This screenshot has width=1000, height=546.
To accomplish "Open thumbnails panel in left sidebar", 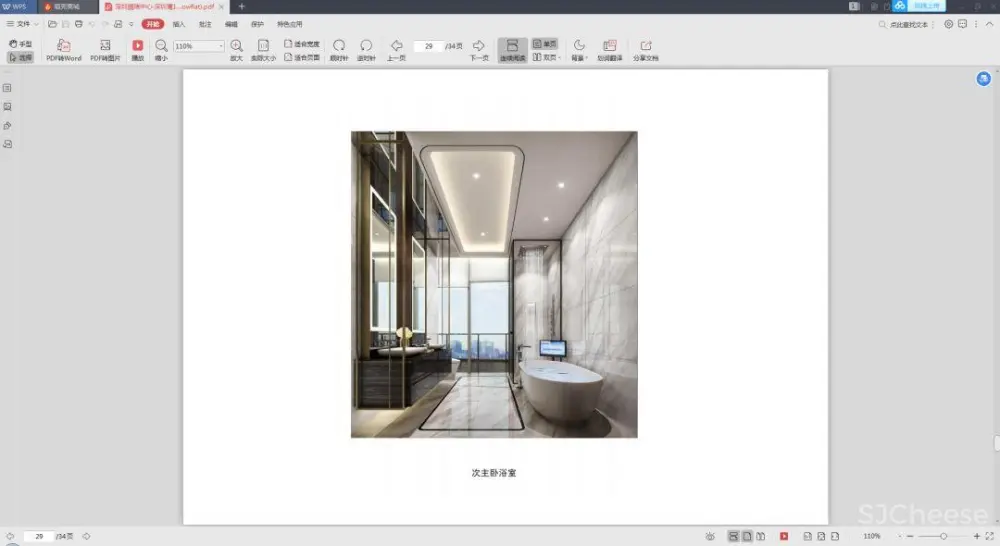I will coord(8,88).
